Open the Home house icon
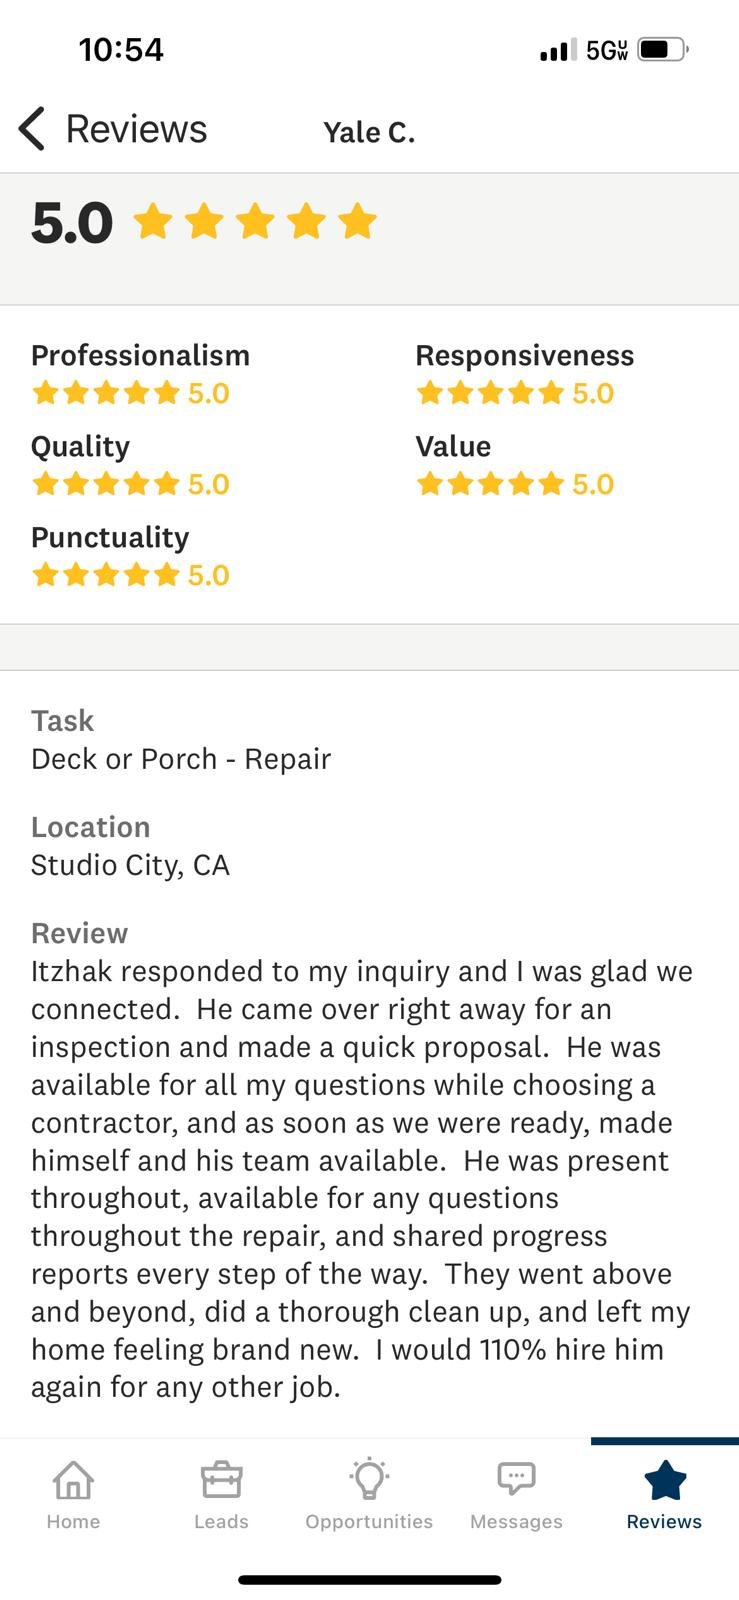 pyautogui.click(x=73, y=1480)
